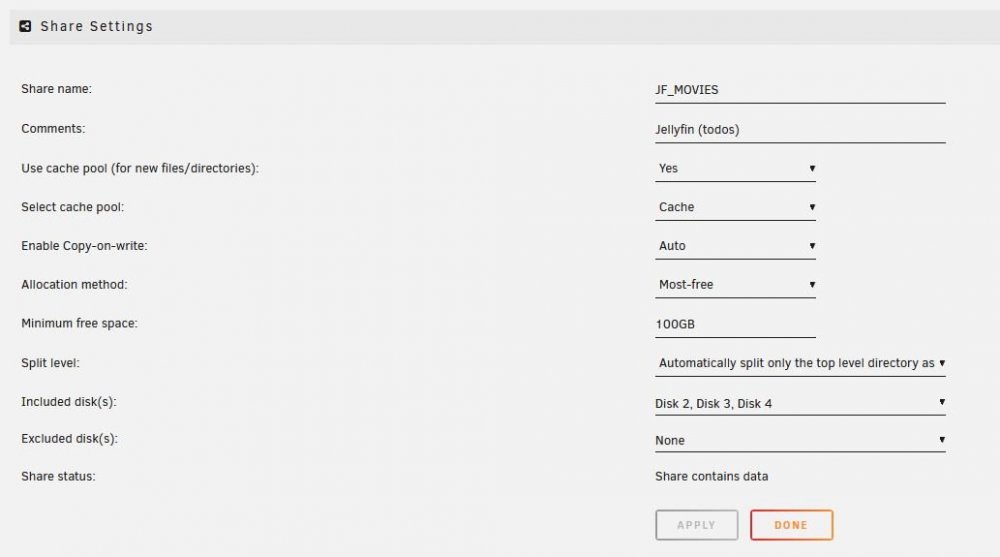This screenshot has width=1000, height=557.
Task: Click the Share Settings header icon
Action: [25, 26]
